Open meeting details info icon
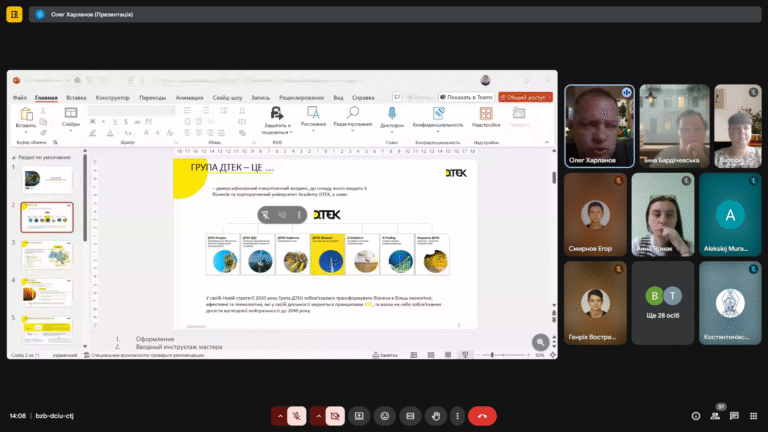The height and width of the screenshot is (432, 768). [696, 416]
